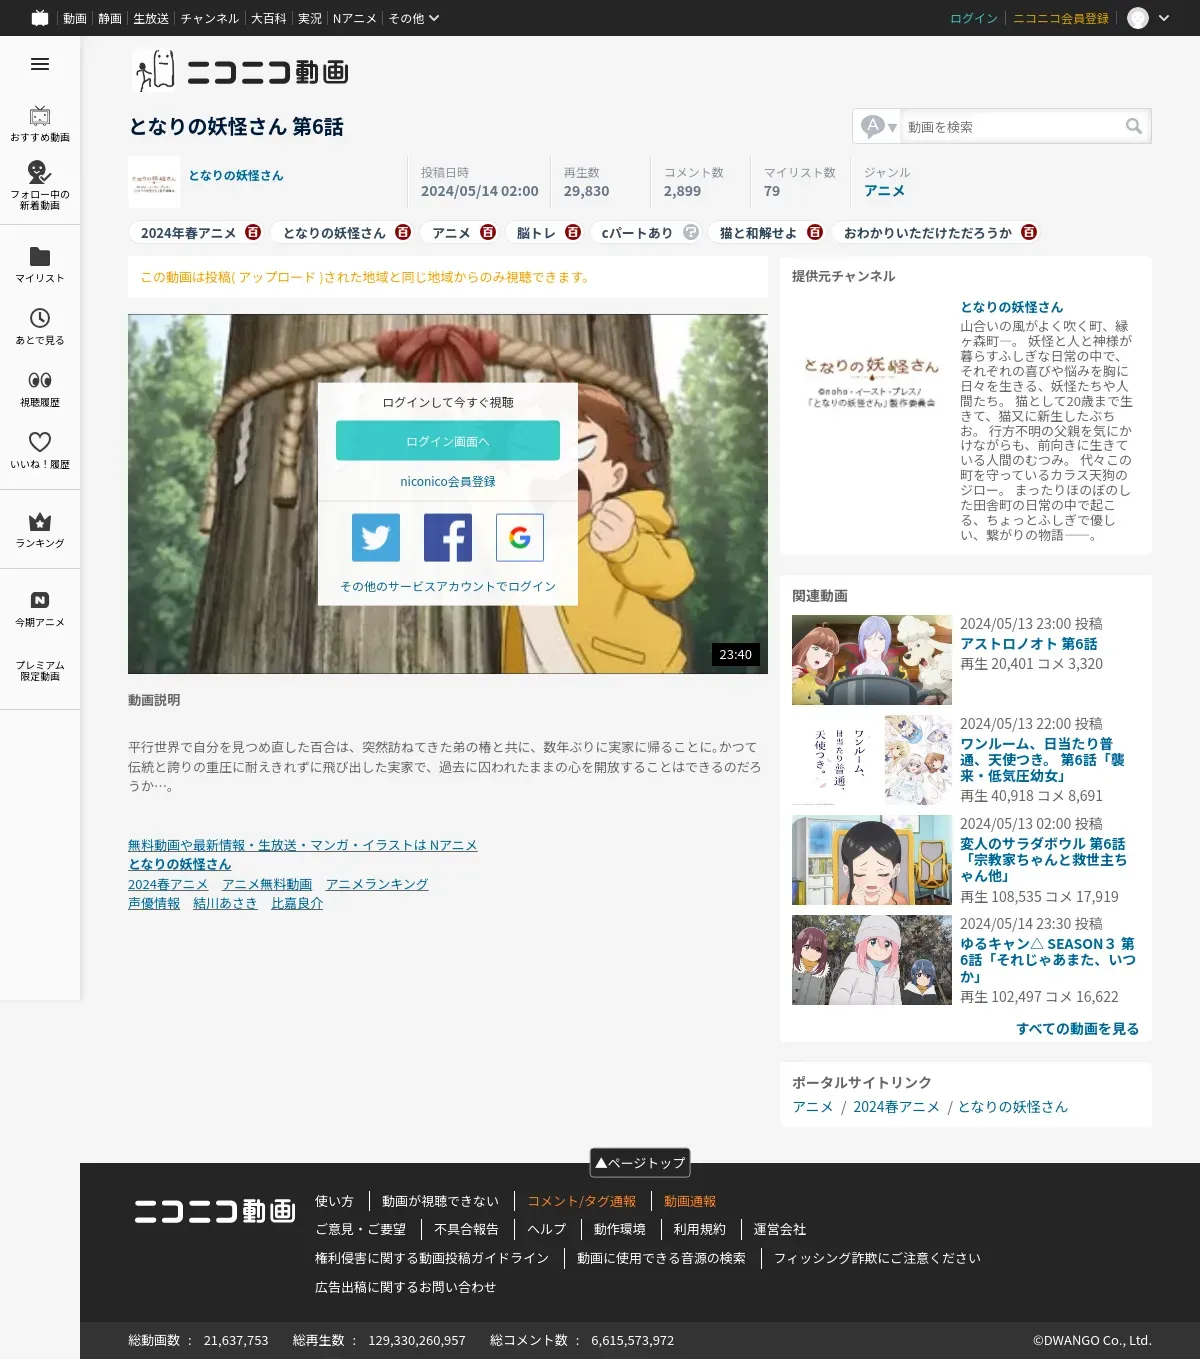
Task: Open ゆるキャン△ SEASON3 thumbnail
Action: click(x=872, y=960)
